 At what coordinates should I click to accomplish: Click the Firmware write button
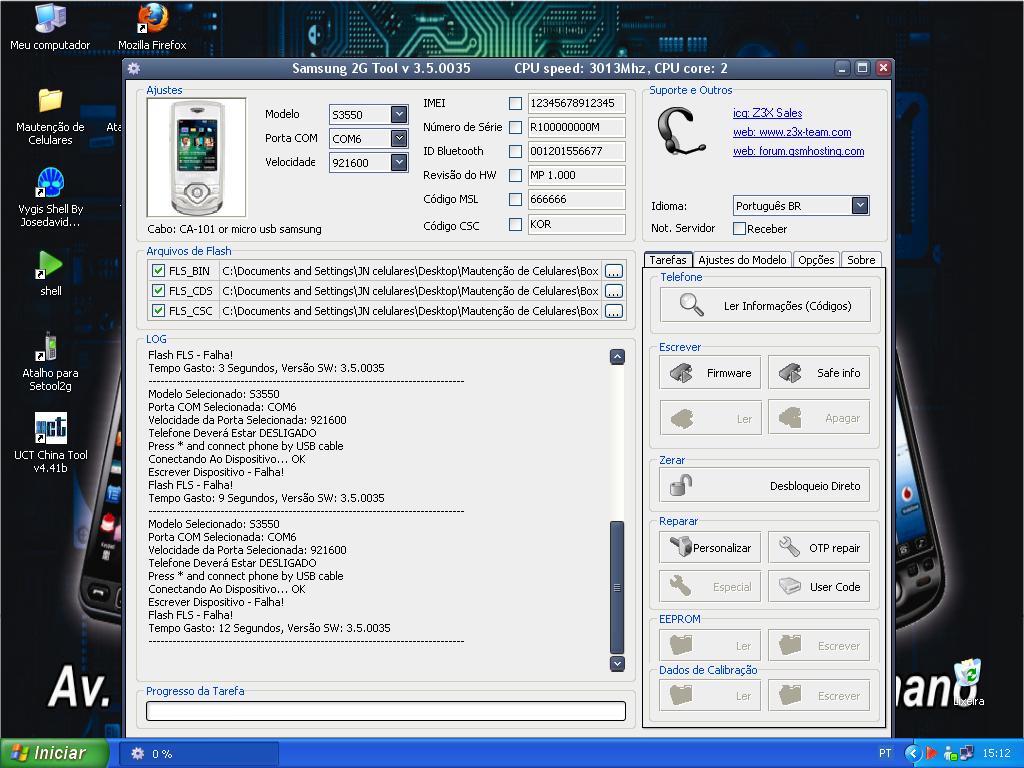[x=710, y=373]
